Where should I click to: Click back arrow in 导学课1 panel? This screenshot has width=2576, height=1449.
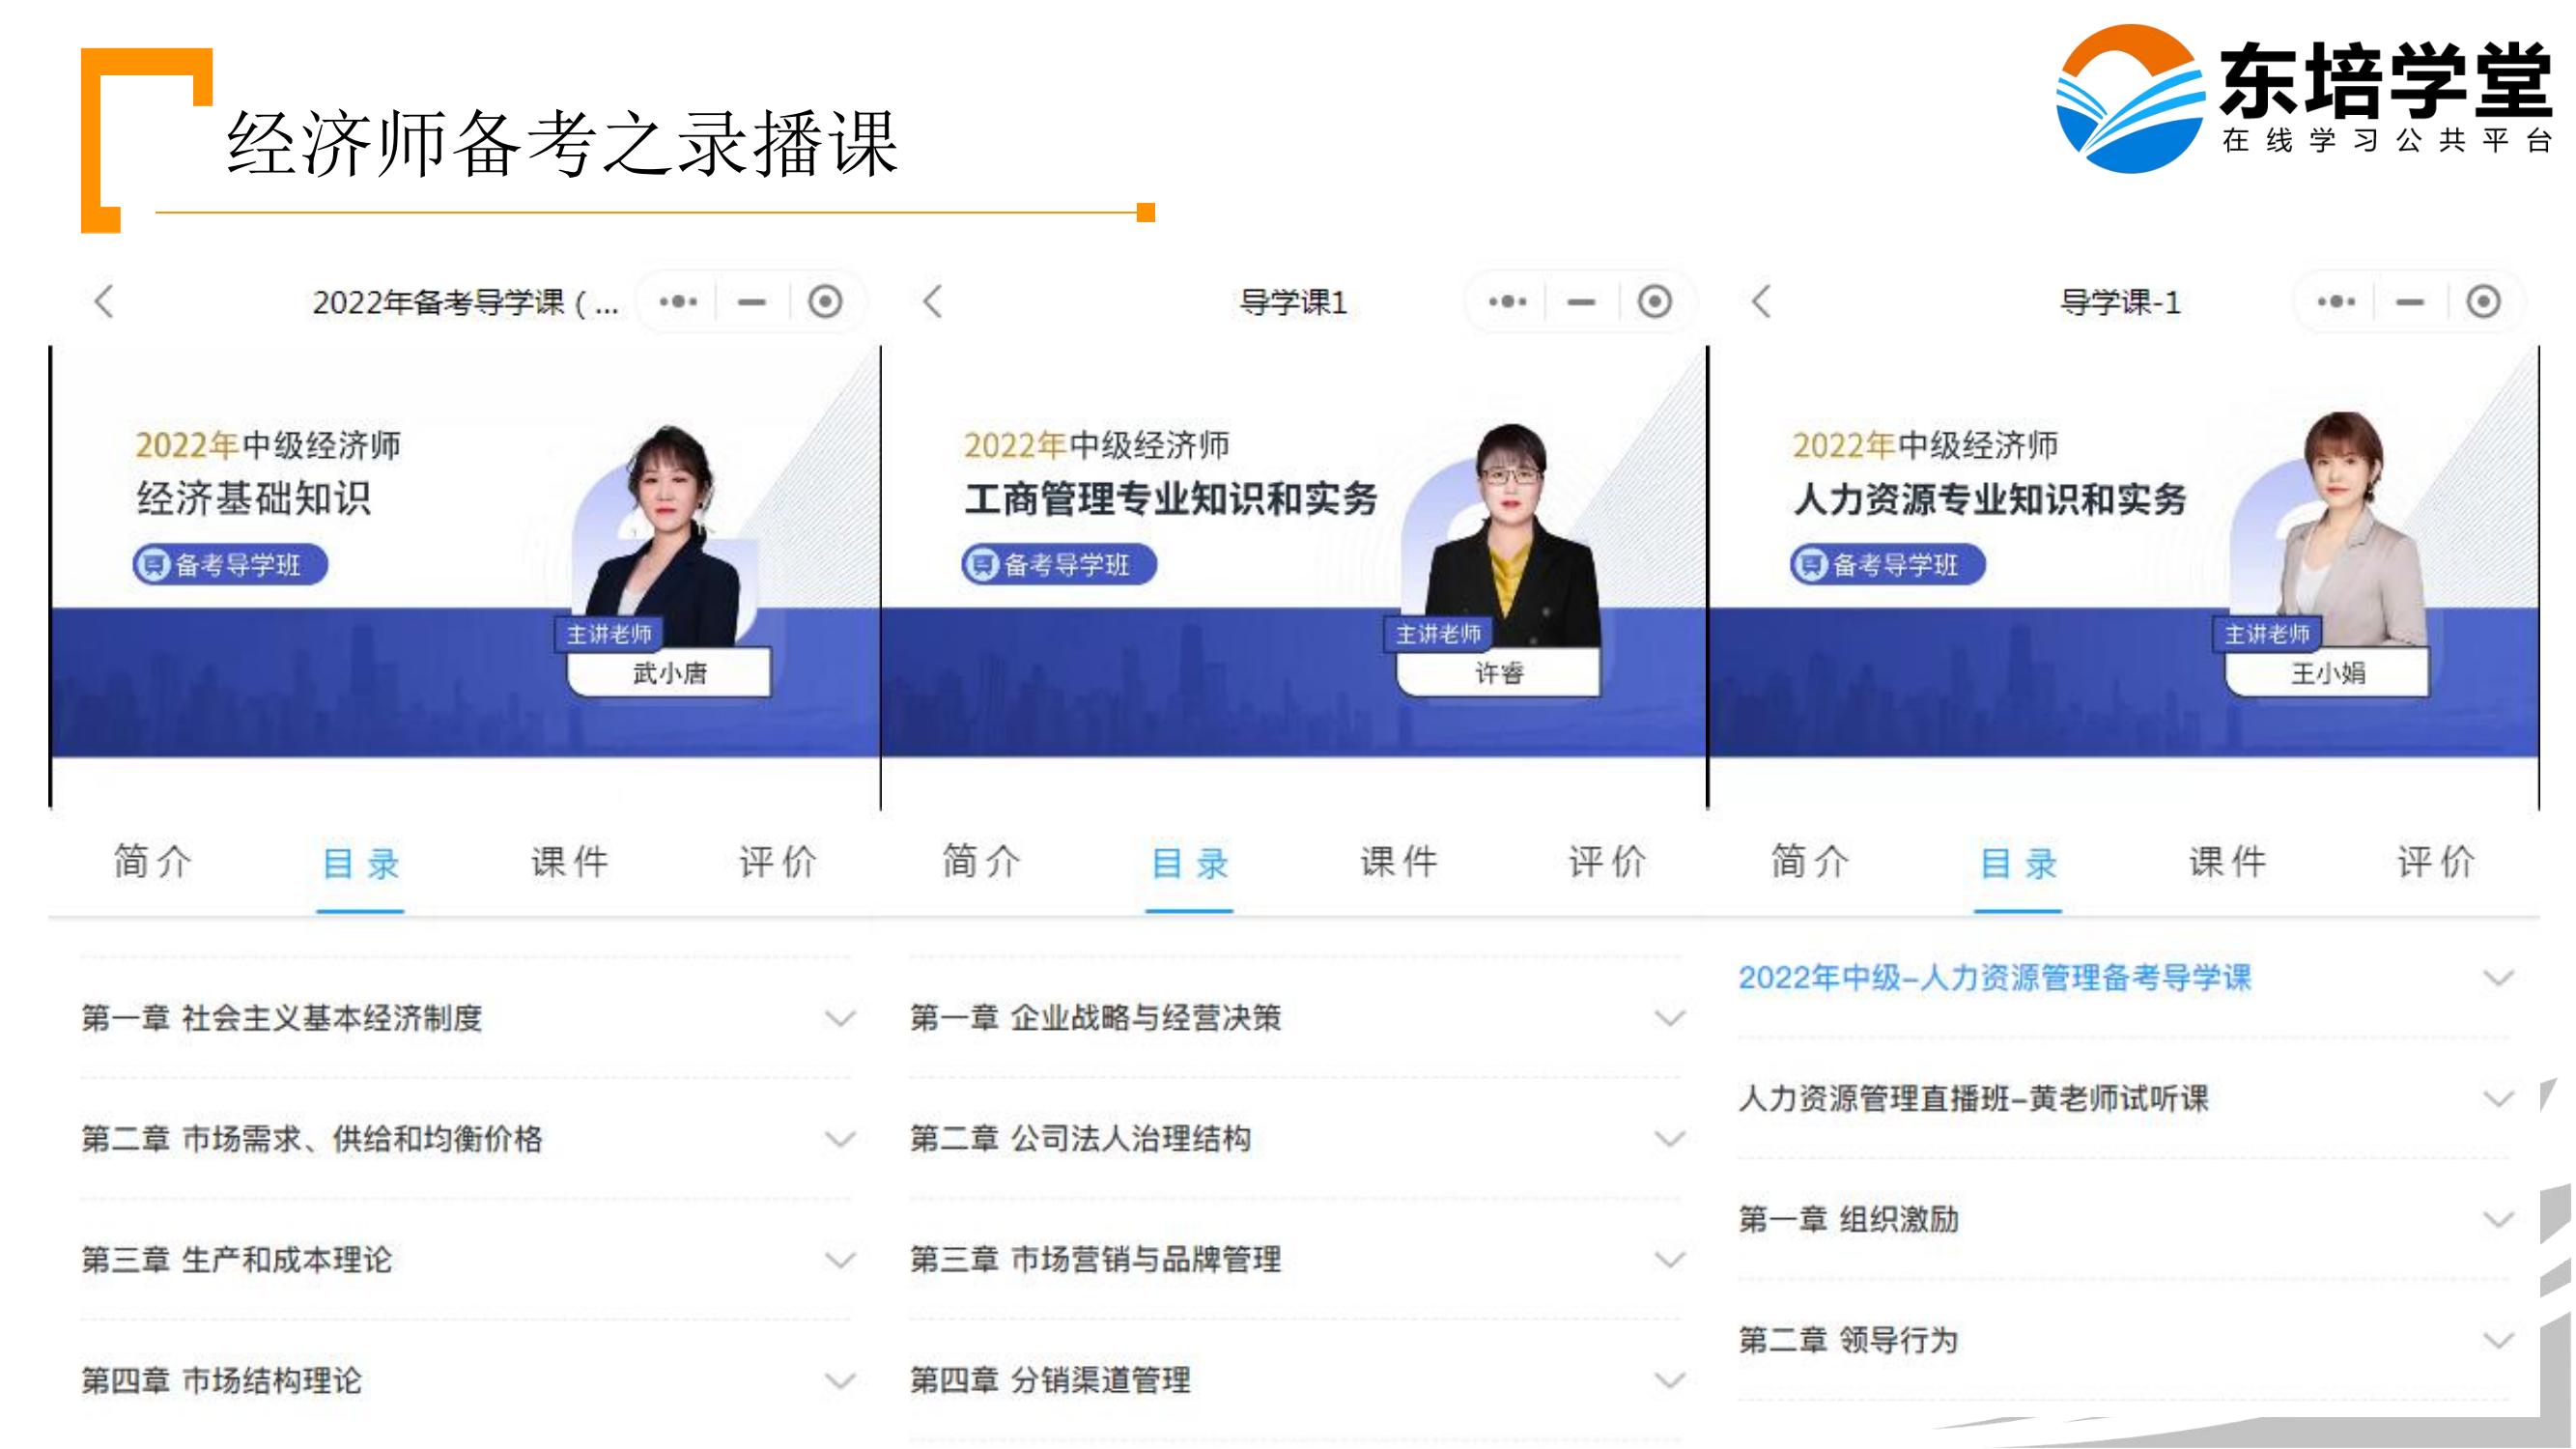coord(932,301)
